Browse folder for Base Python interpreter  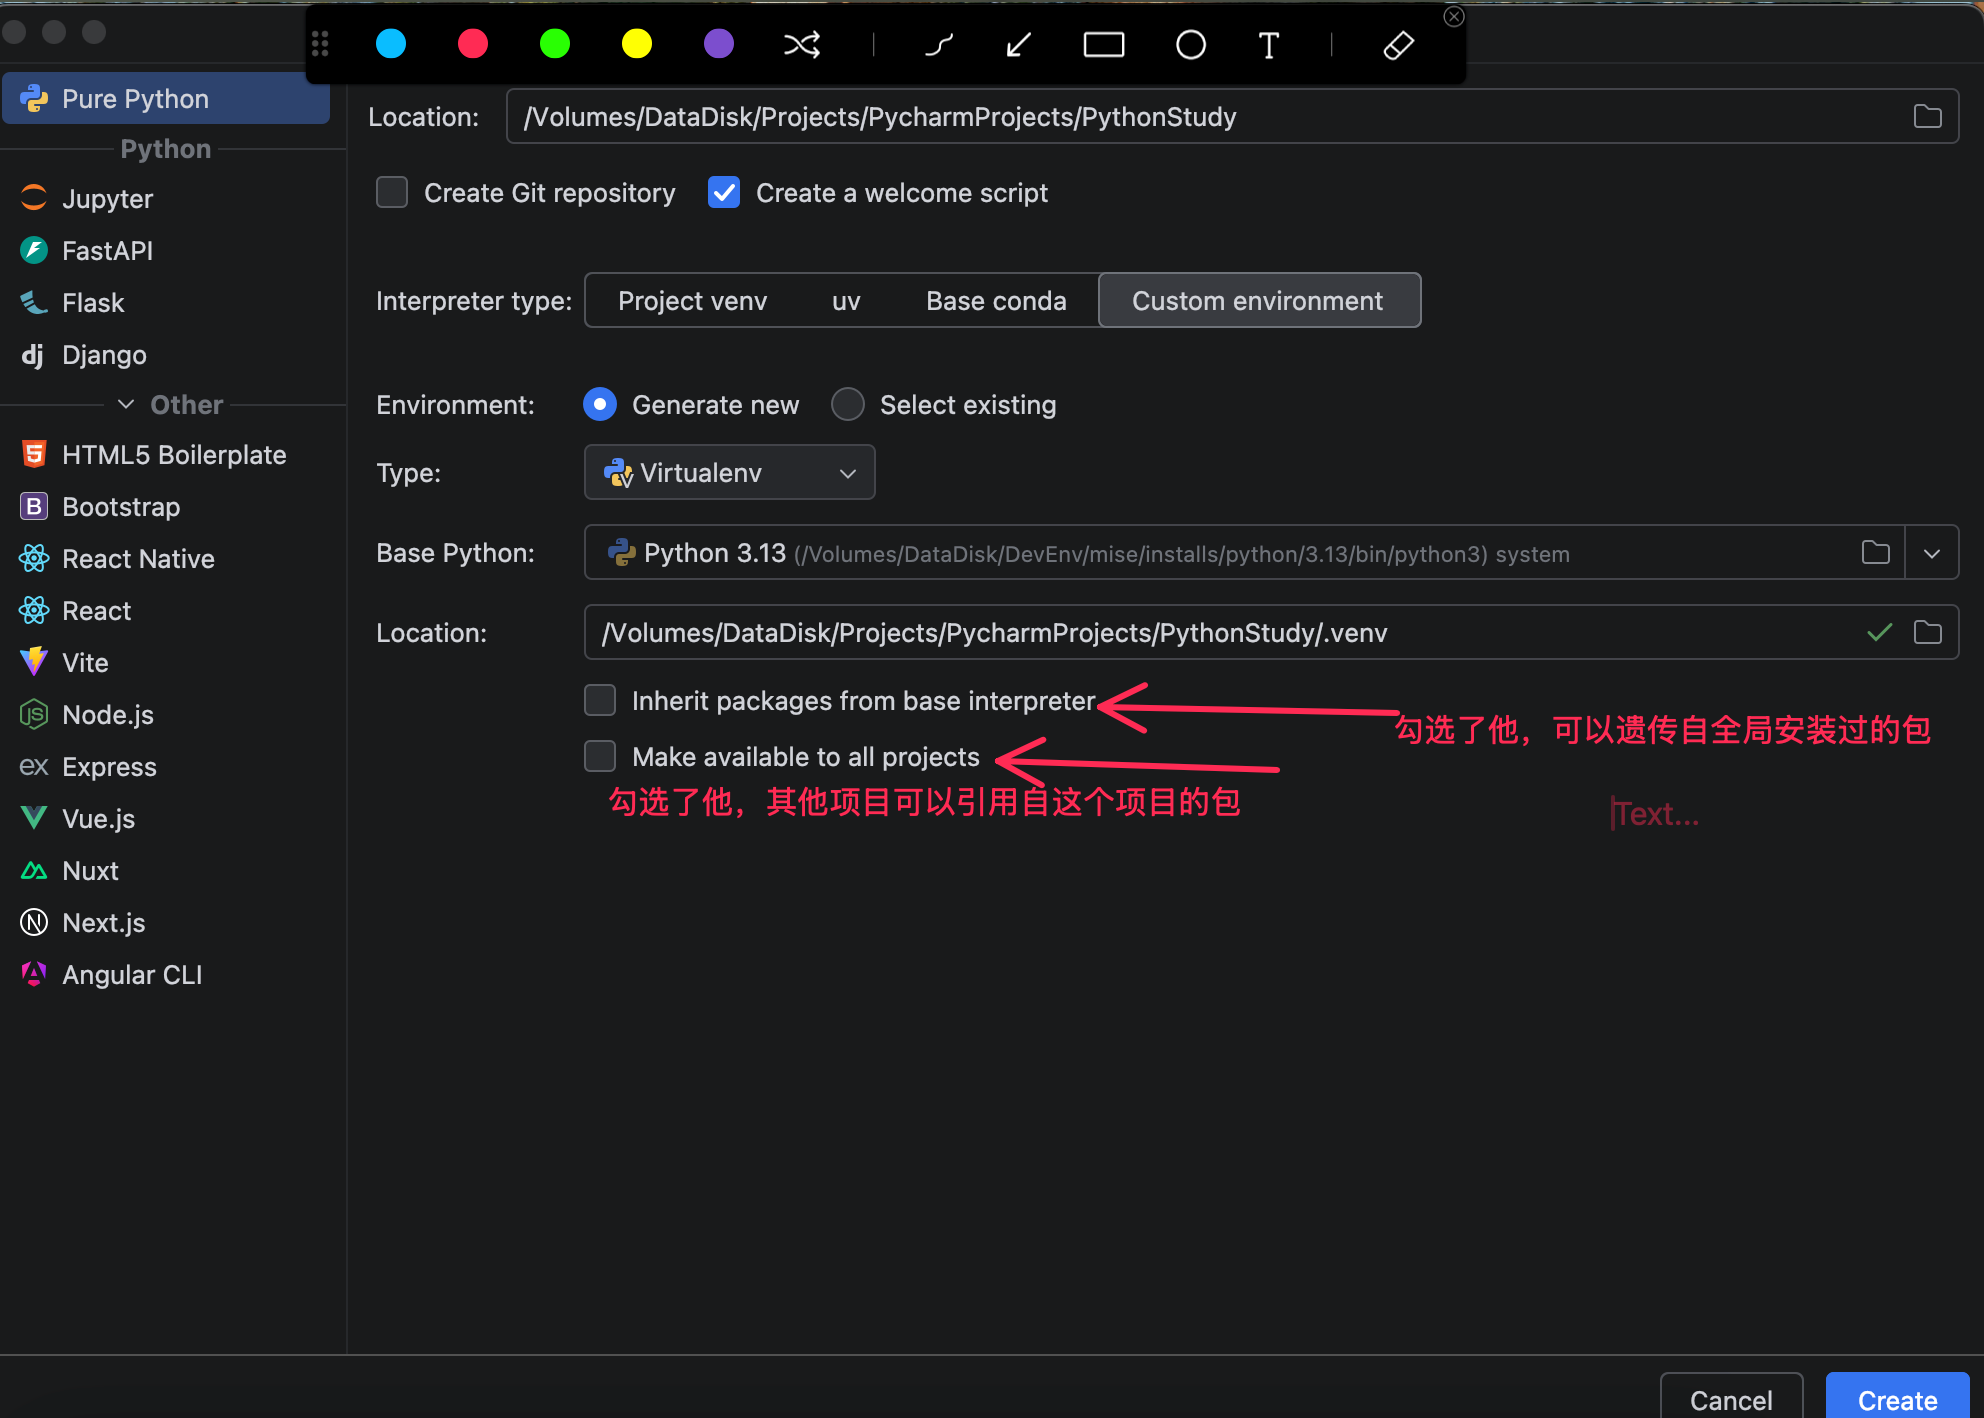[1876, 553]
